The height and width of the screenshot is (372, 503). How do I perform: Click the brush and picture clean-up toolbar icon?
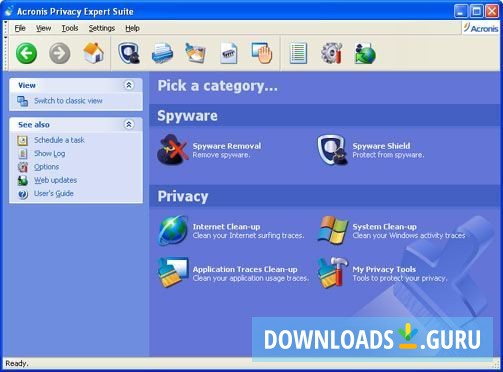[x=195, y=53]
